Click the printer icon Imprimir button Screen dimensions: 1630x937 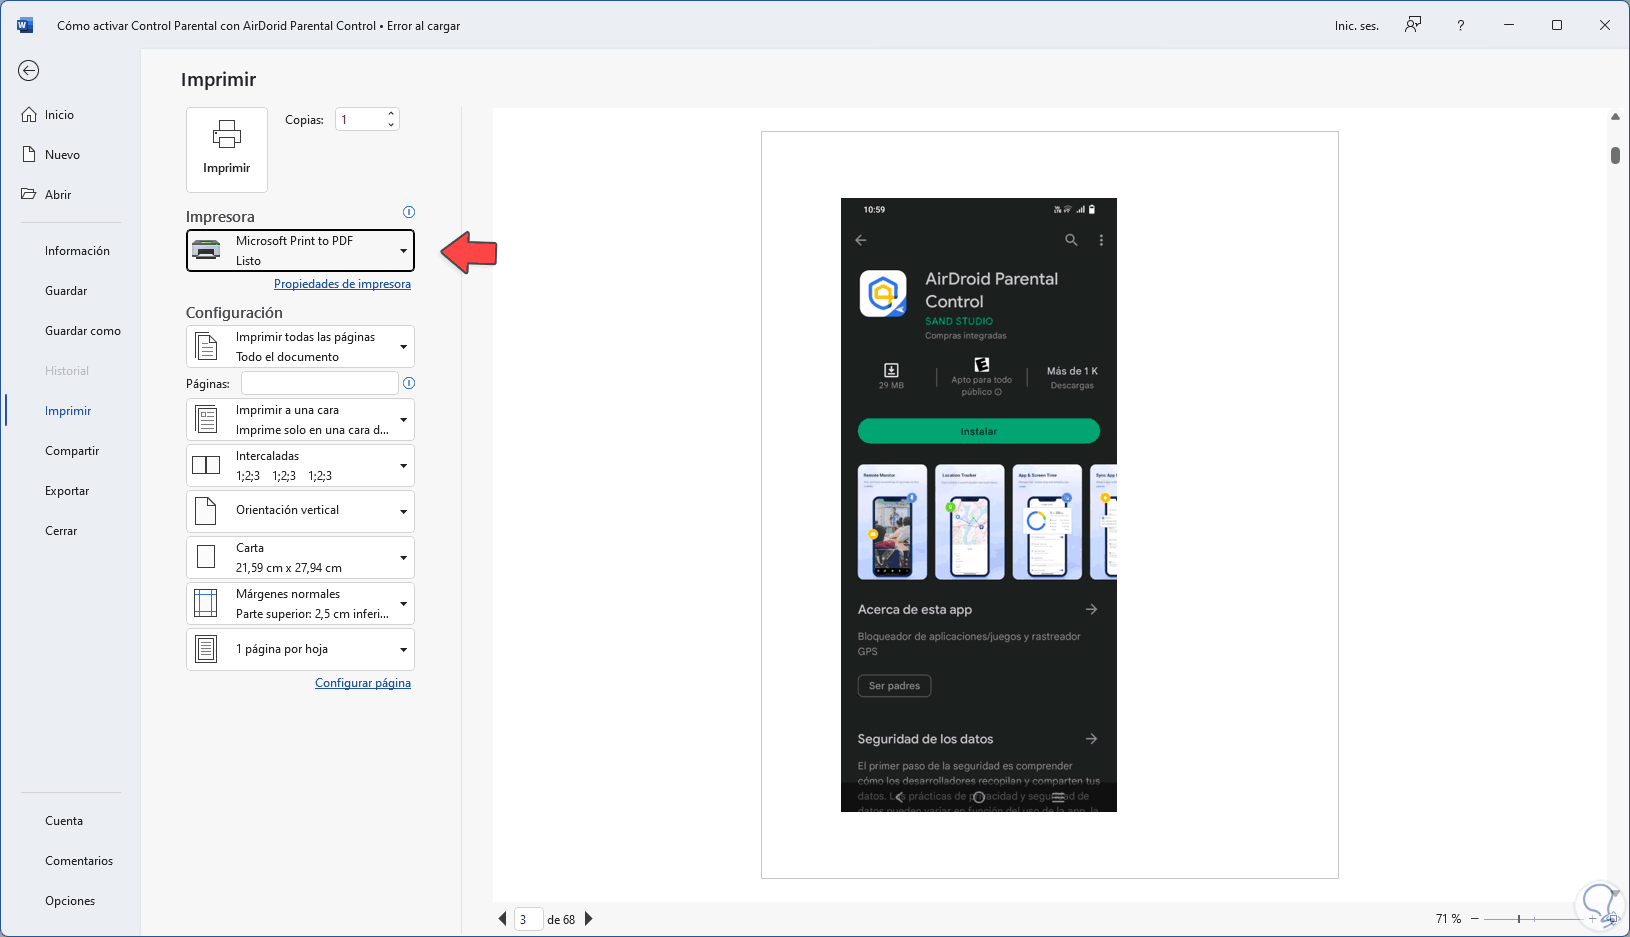(x=227, y=149)
